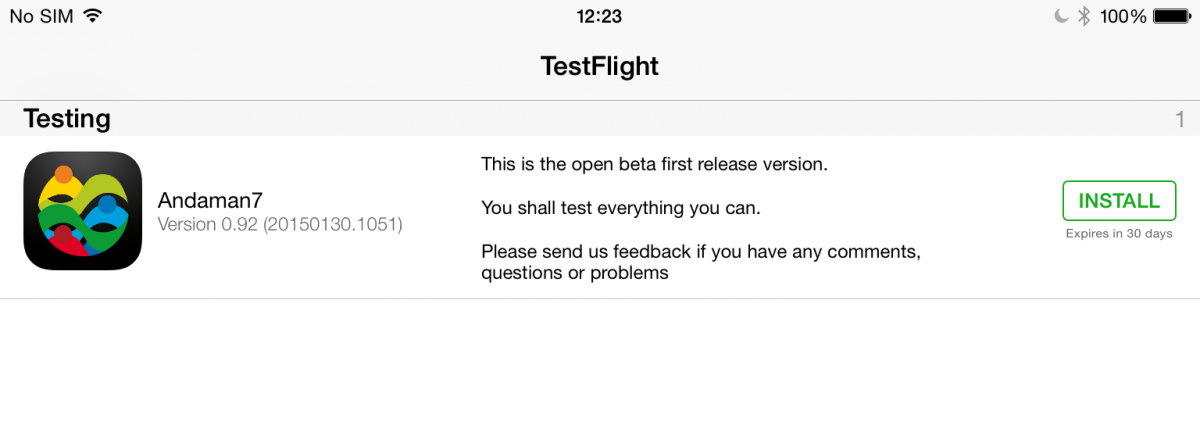This screenshot has width=1200, height=439.
Task: Tap the Wi-Fi signal icon
Action: click(93, 16)
